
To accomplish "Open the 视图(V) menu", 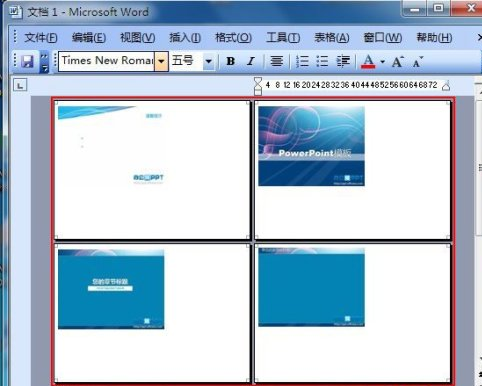I will pos(137,37).
